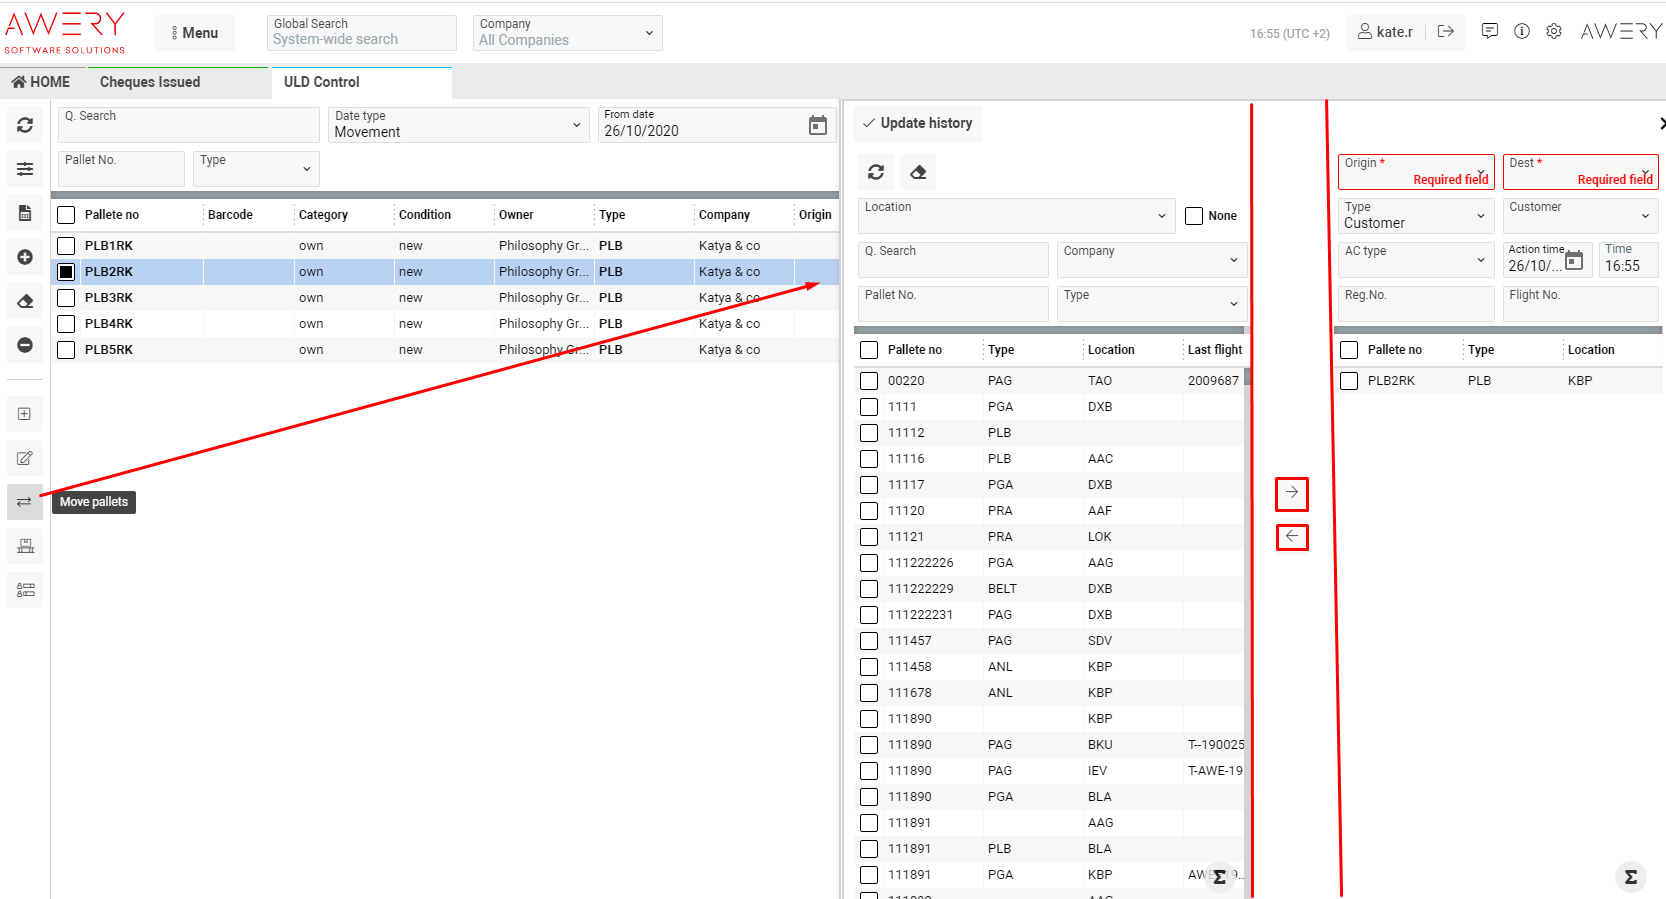Enable the None location checkbox
1666x899 pixels.
point(1194,216)
